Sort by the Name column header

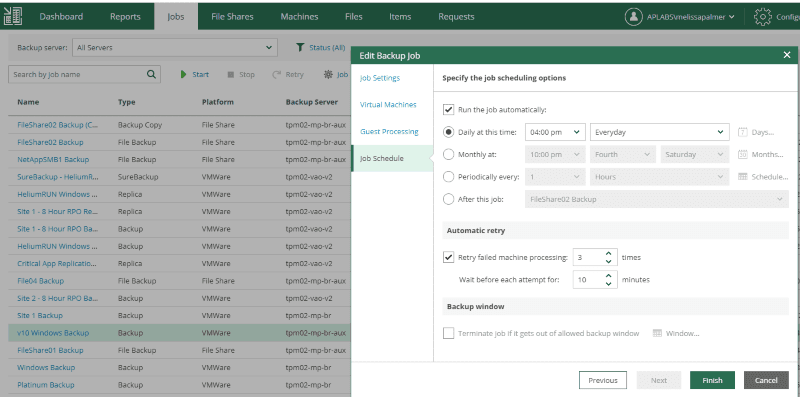tap(28, 102)
